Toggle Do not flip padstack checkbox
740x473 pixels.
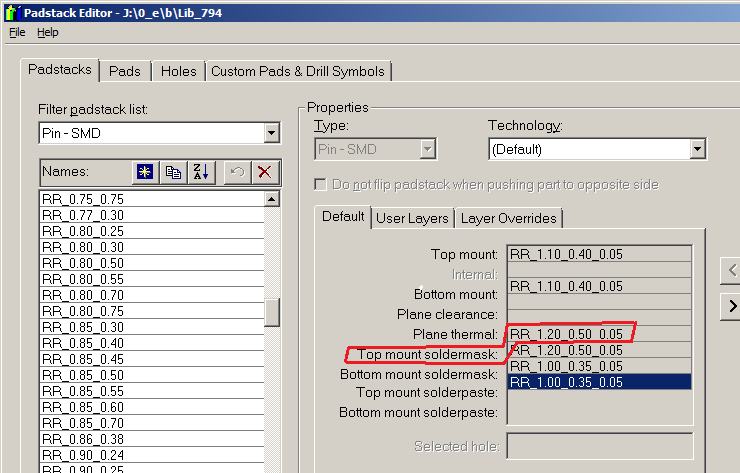(x=320, y=184)
